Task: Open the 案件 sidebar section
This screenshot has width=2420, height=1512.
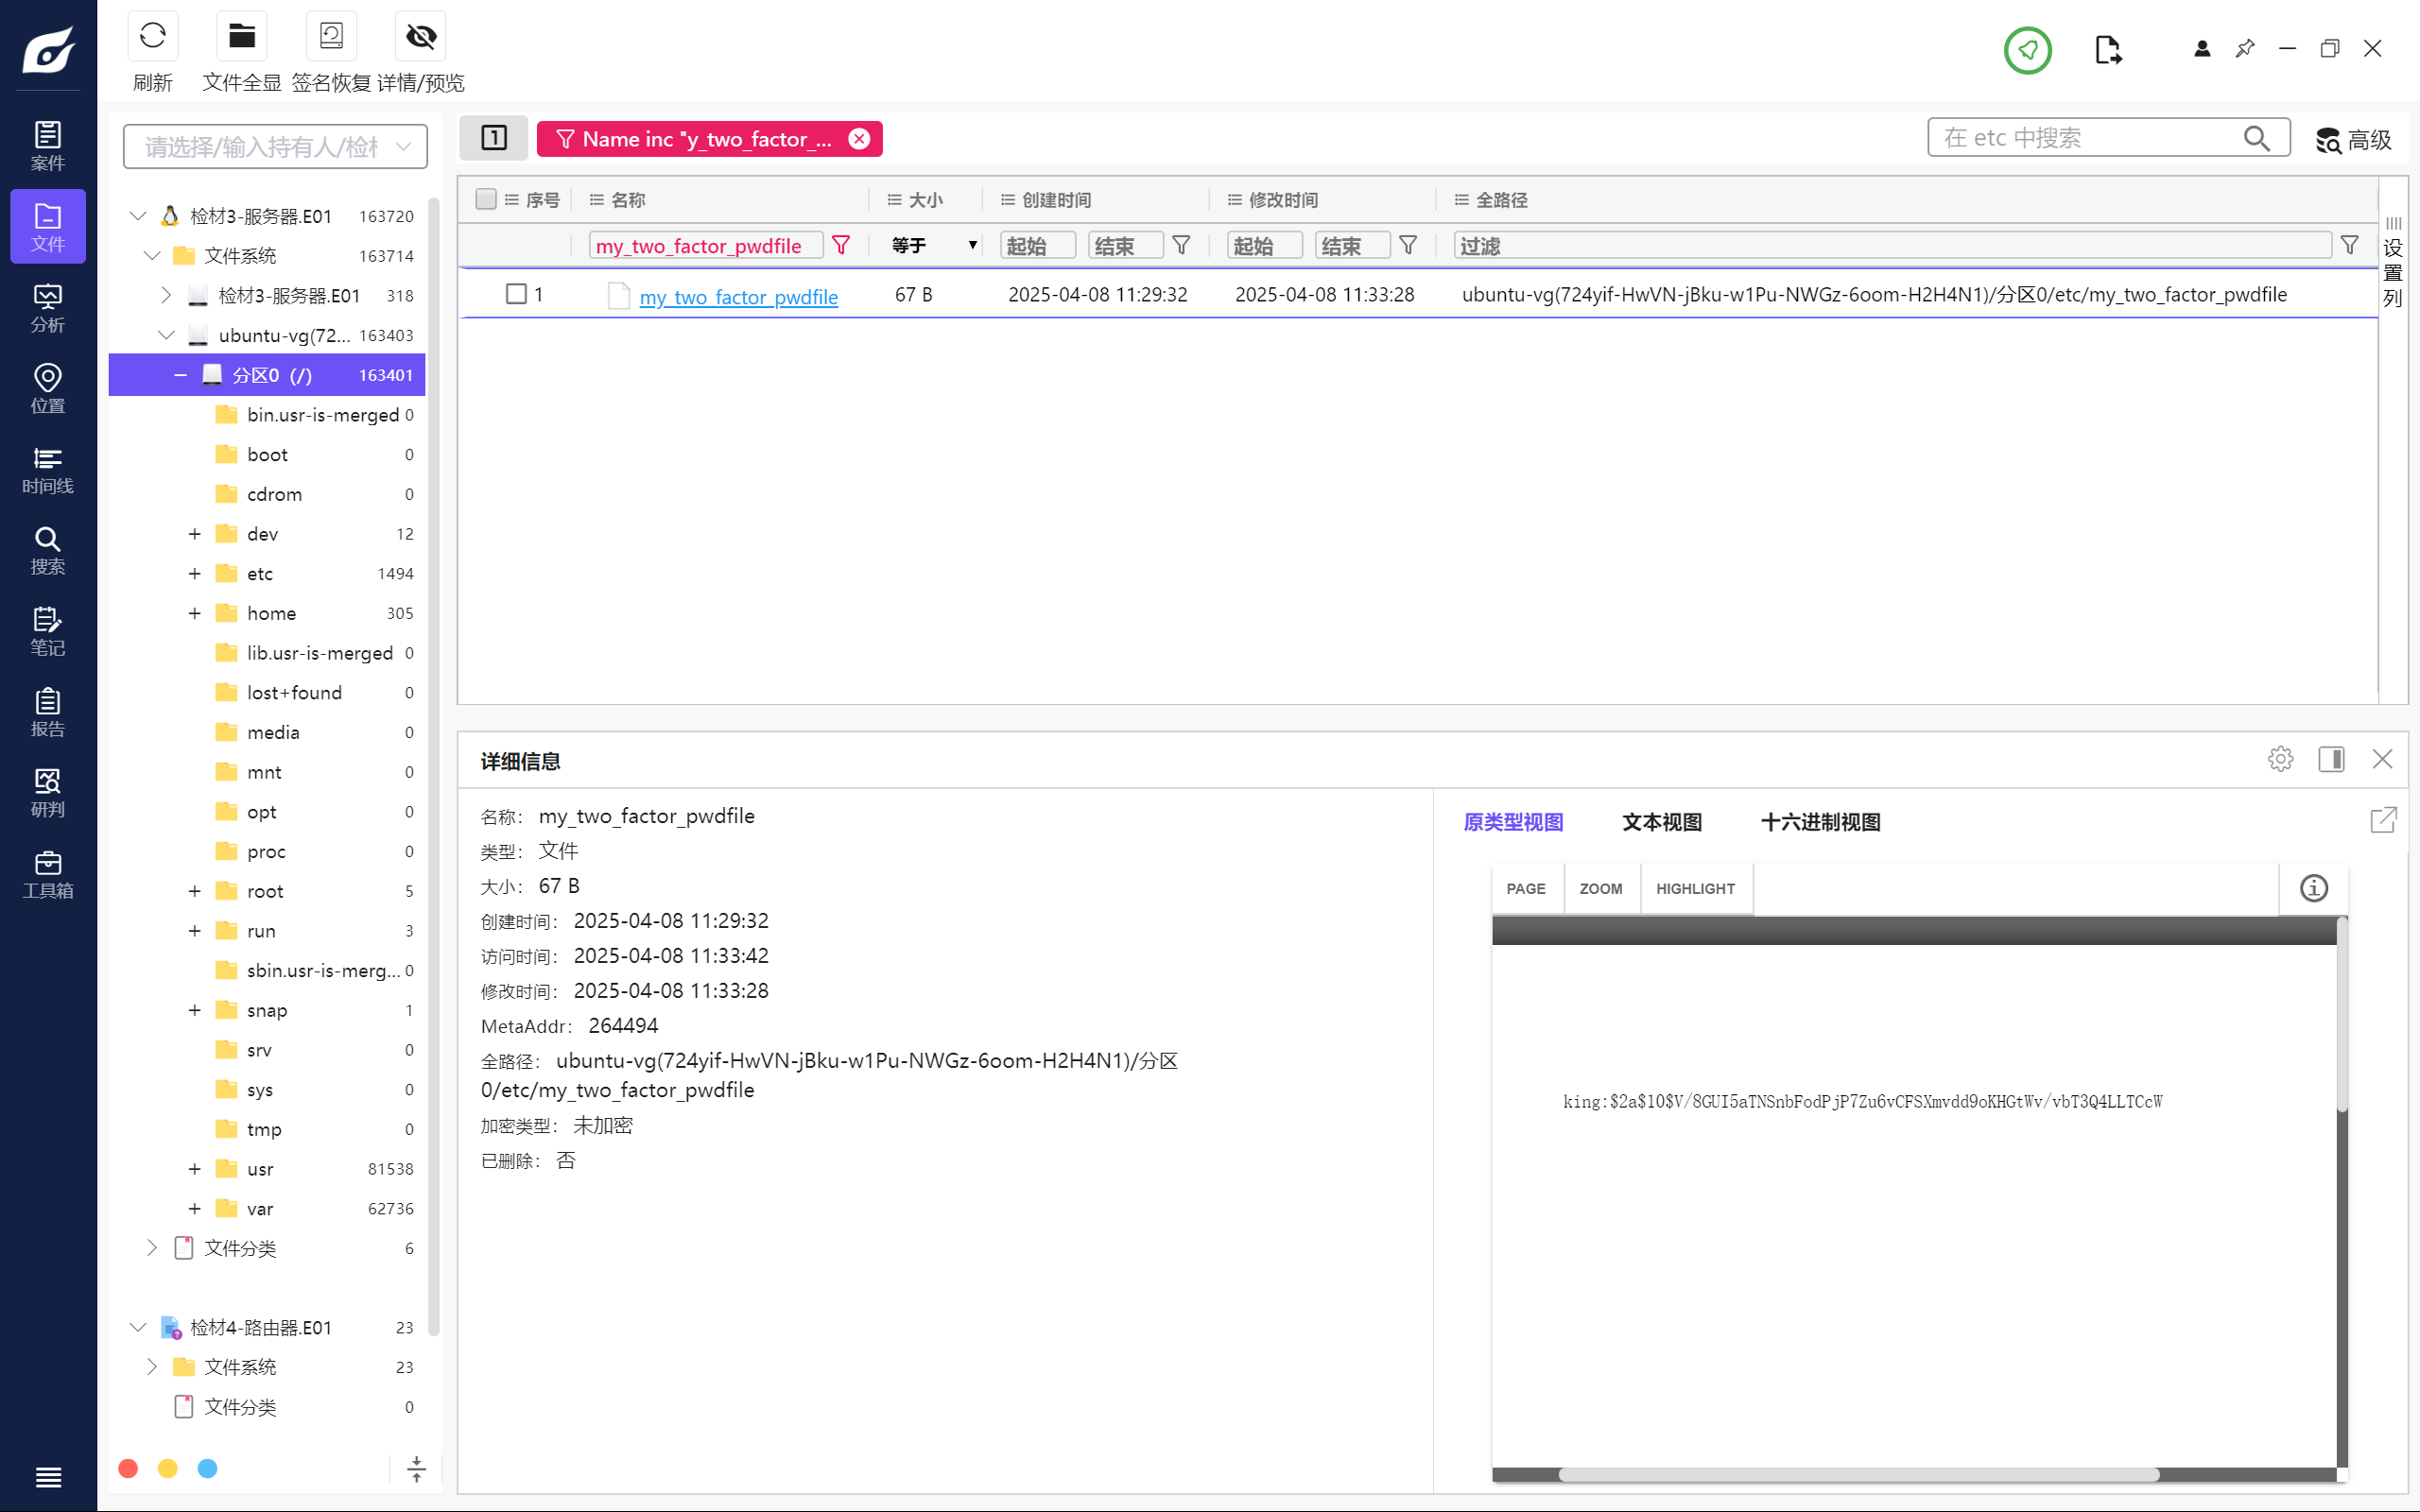Action: (48, 146)
